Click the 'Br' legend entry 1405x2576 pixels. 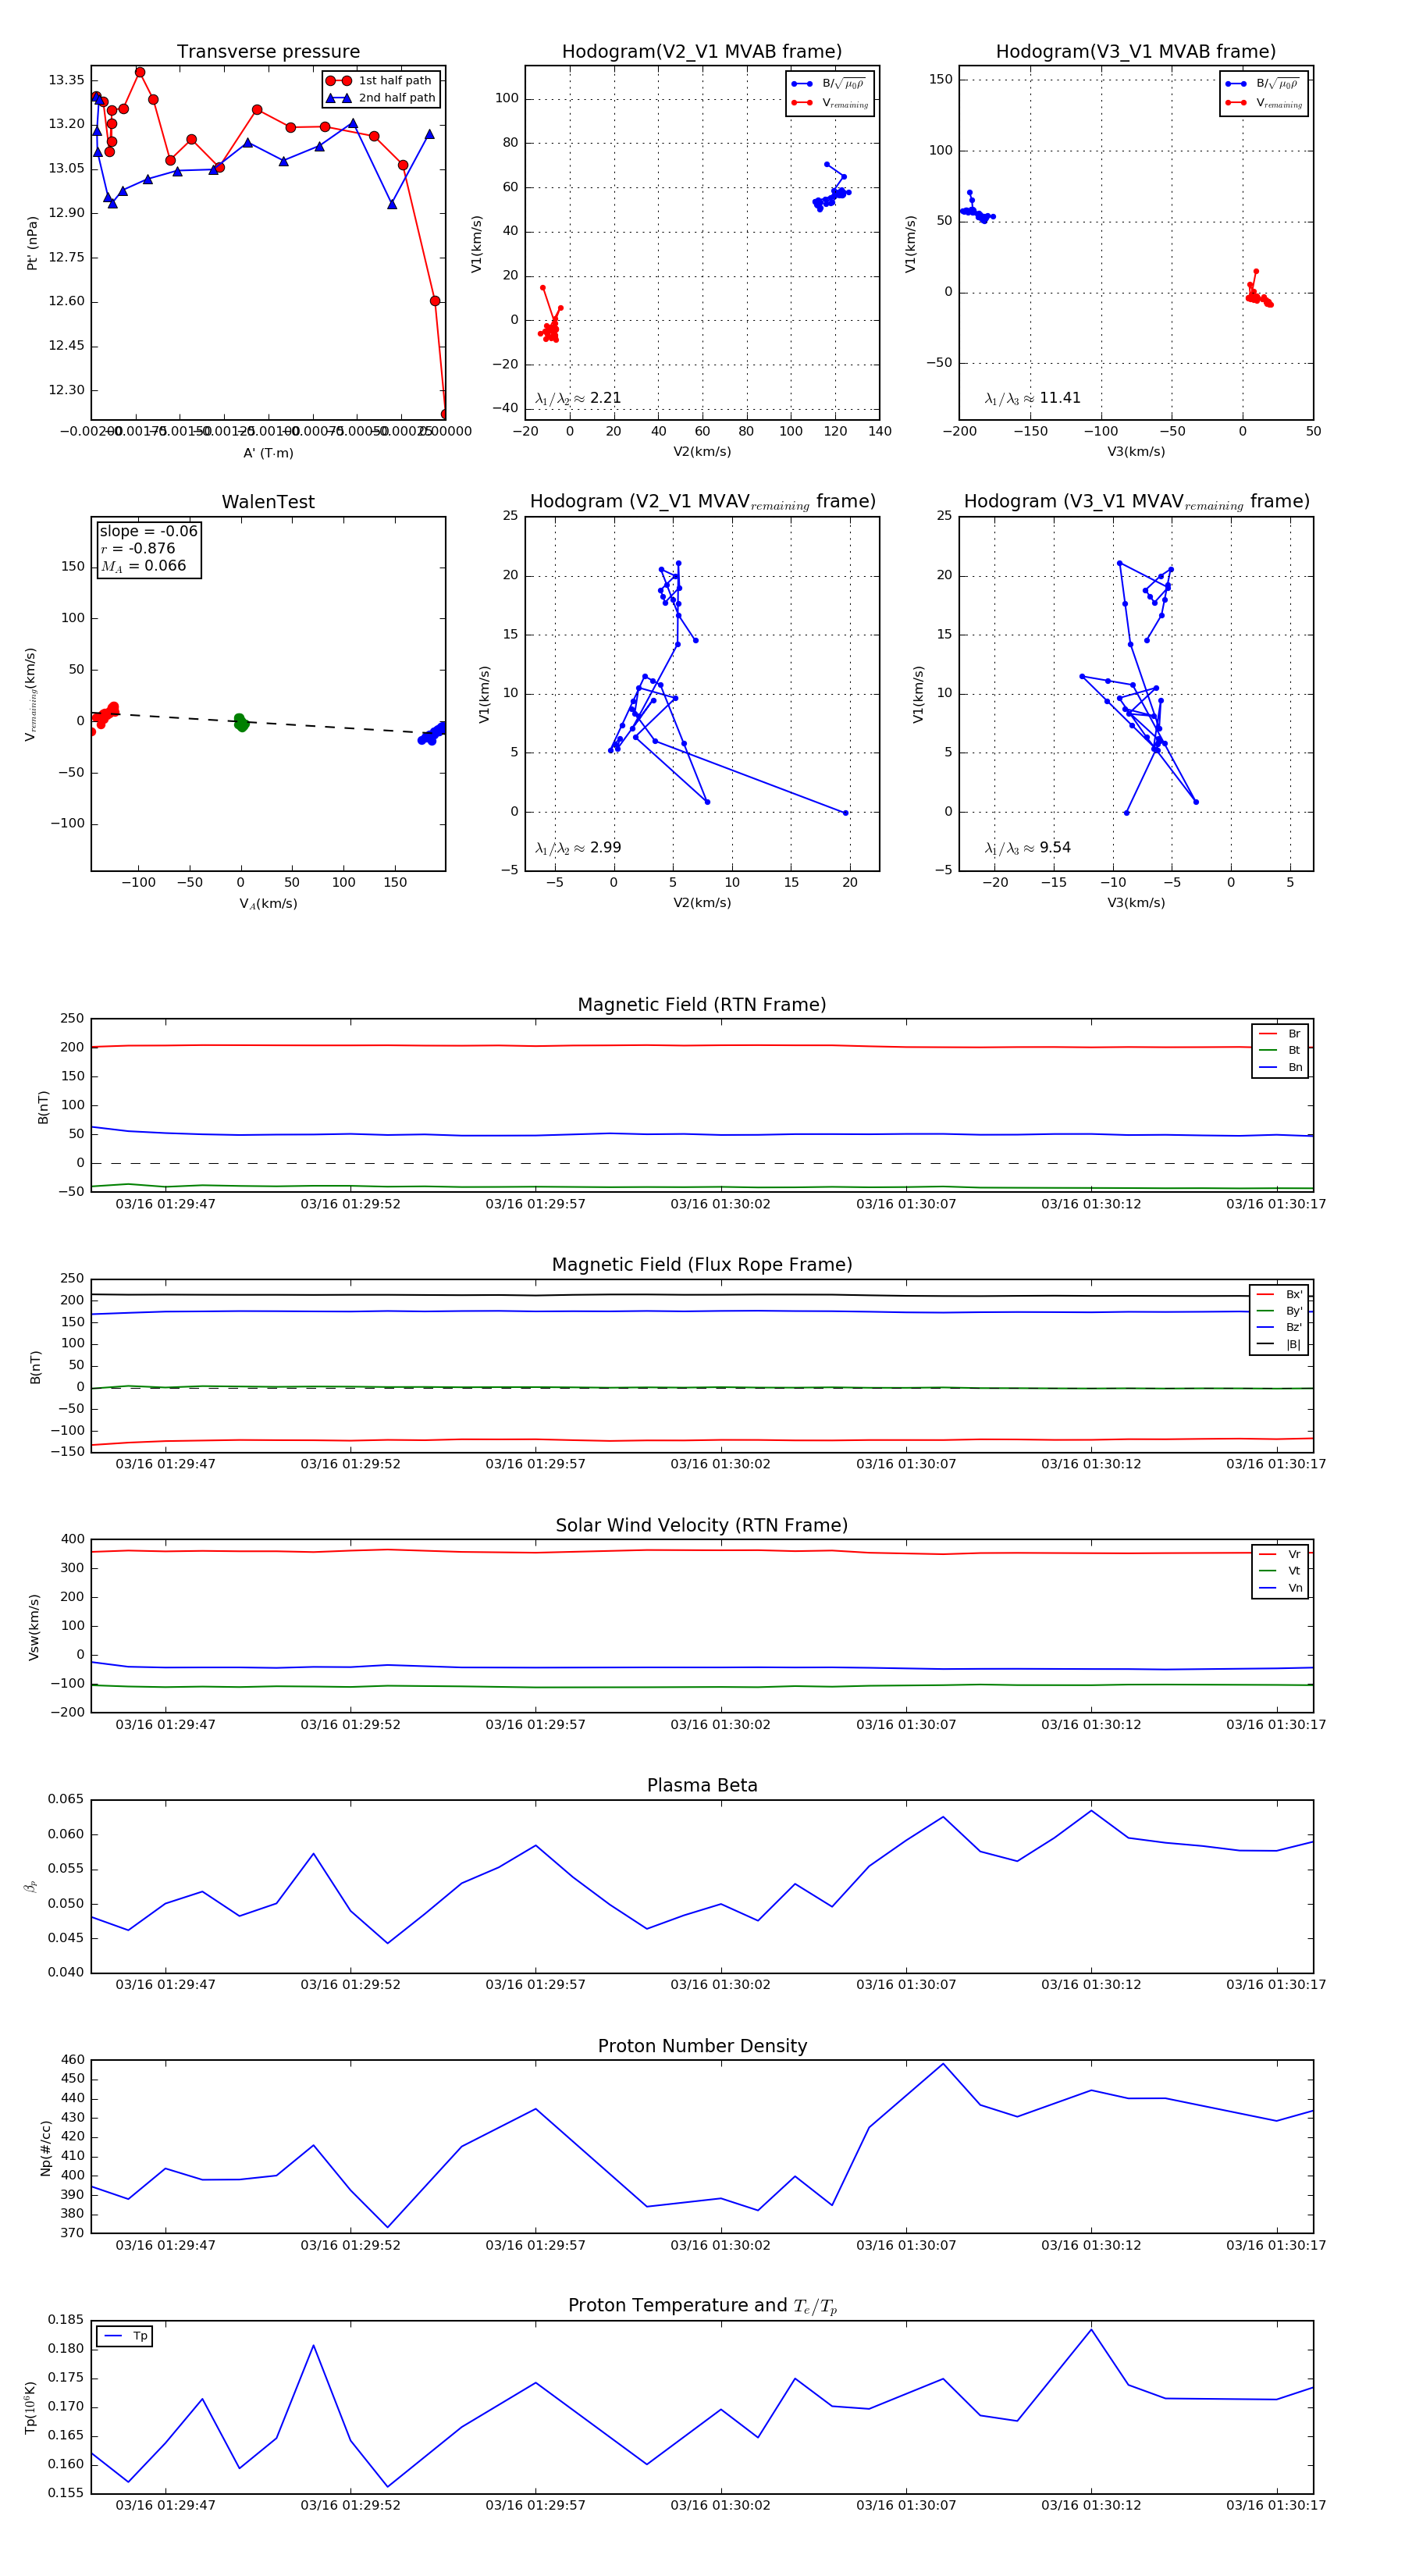(x=1280, y=1034)
